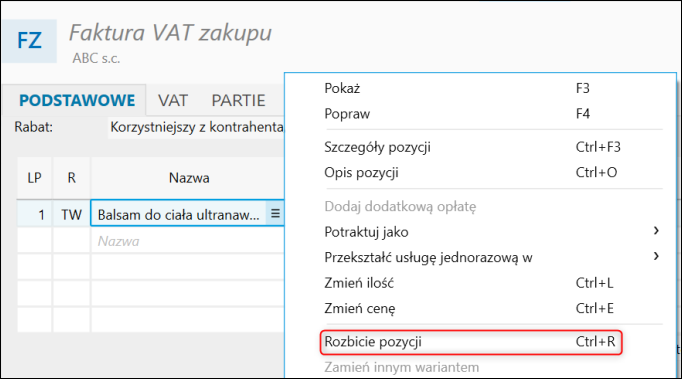The image size is (682, 379).
Task: Open the VAT tab
Action: (173, 101)
